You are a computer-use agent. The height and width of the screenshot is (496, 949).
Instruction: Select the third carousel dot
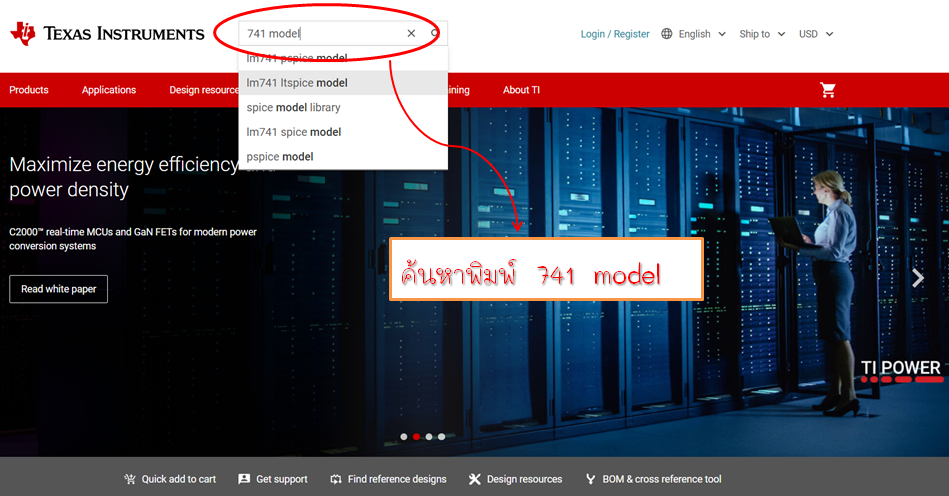pyautogui.click(x=429, y=437)
